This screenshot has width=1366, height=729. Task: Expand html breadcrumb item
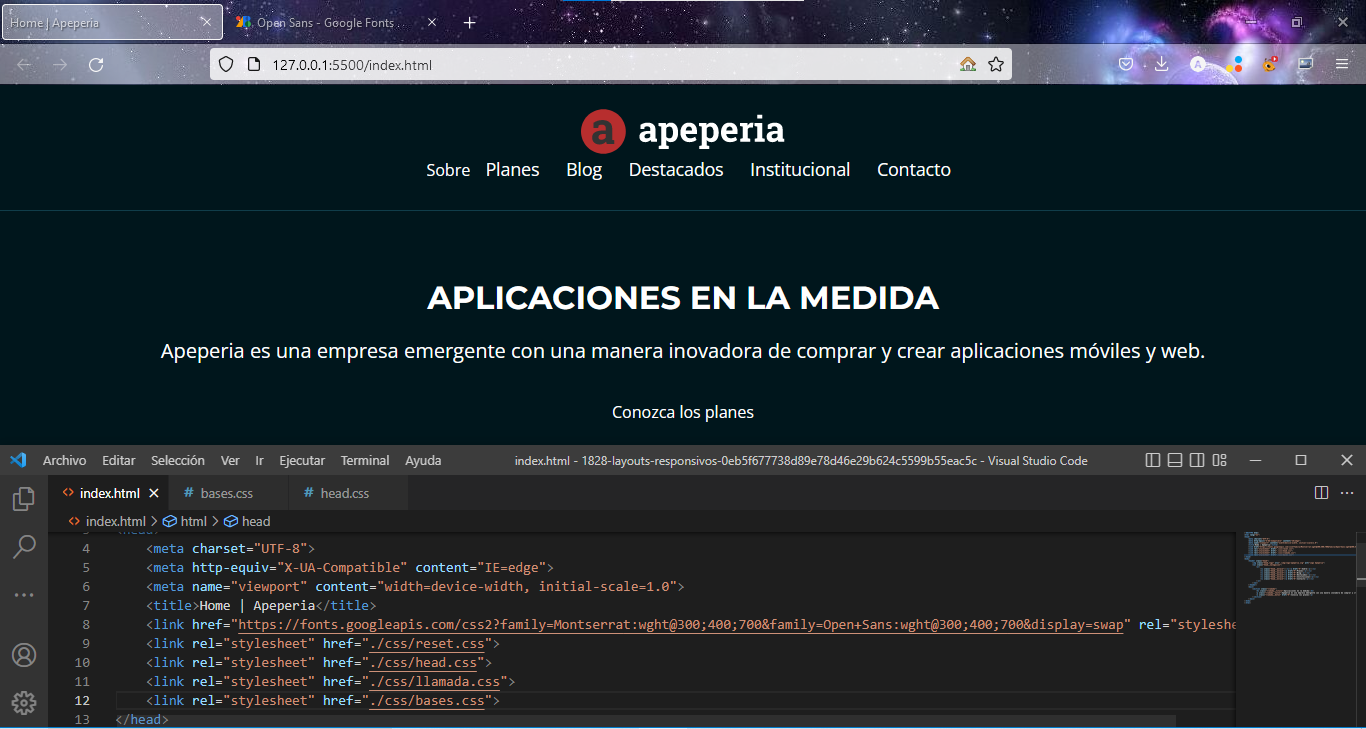coord(184,521)
